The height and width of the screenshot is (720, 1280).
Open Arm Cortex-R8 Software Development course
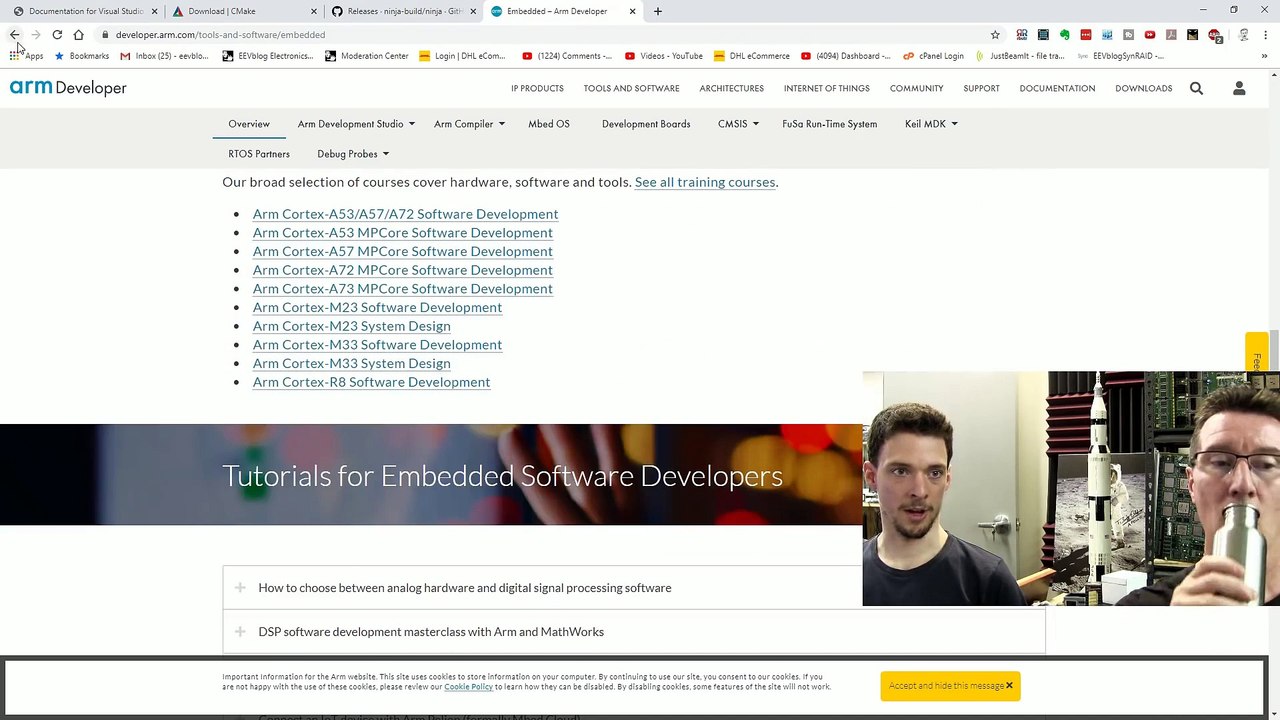tap(371, 382)
